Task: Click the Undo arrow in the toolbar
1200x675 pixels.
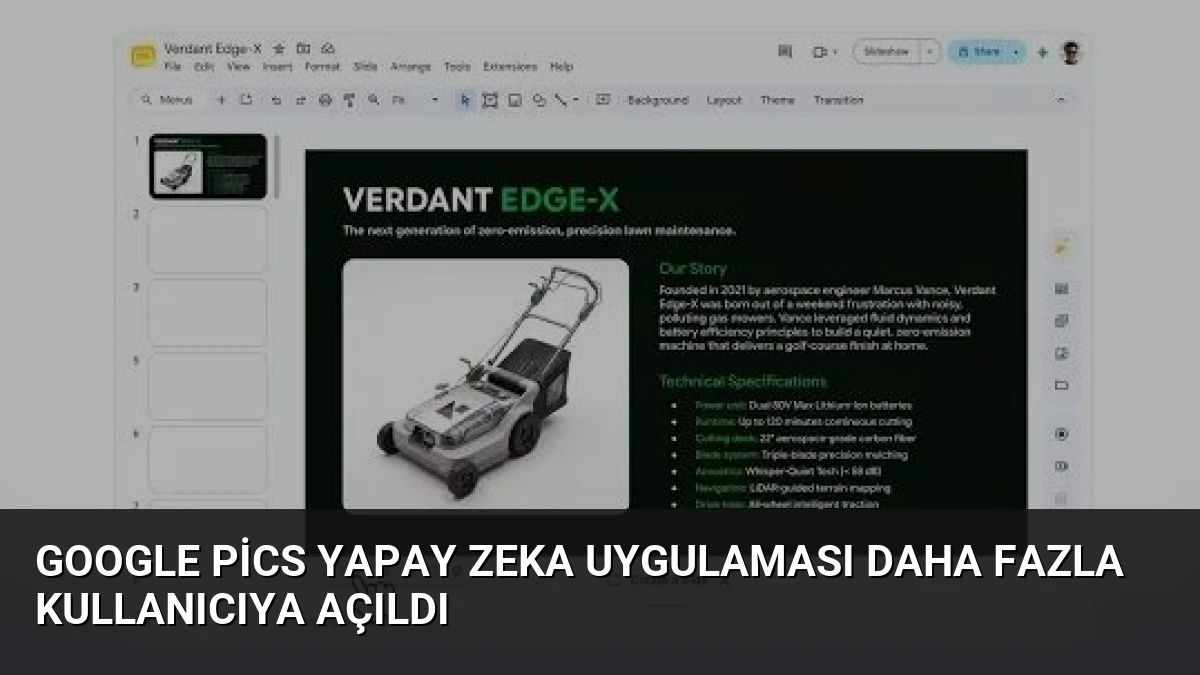Action: pos(276,100)
